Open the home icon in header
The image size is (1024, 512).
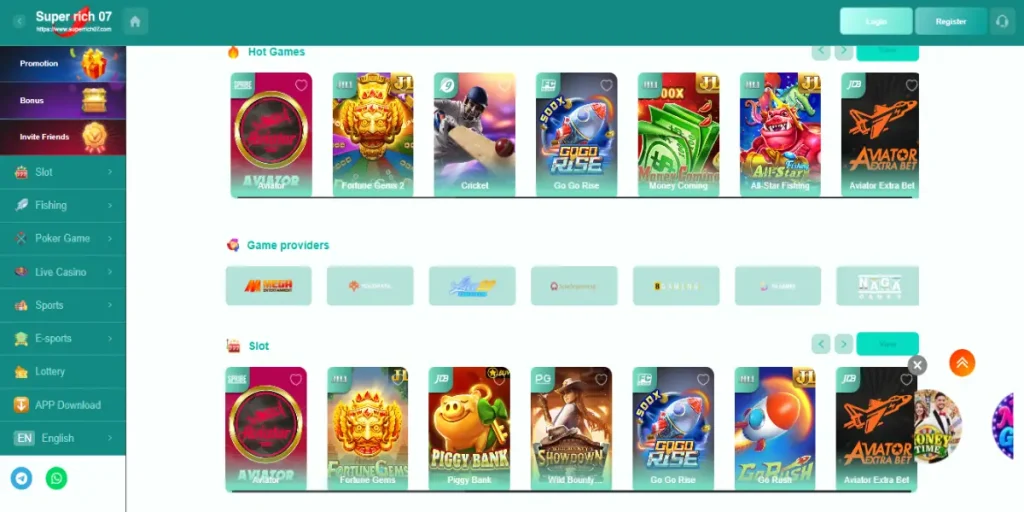pos(135,21)
